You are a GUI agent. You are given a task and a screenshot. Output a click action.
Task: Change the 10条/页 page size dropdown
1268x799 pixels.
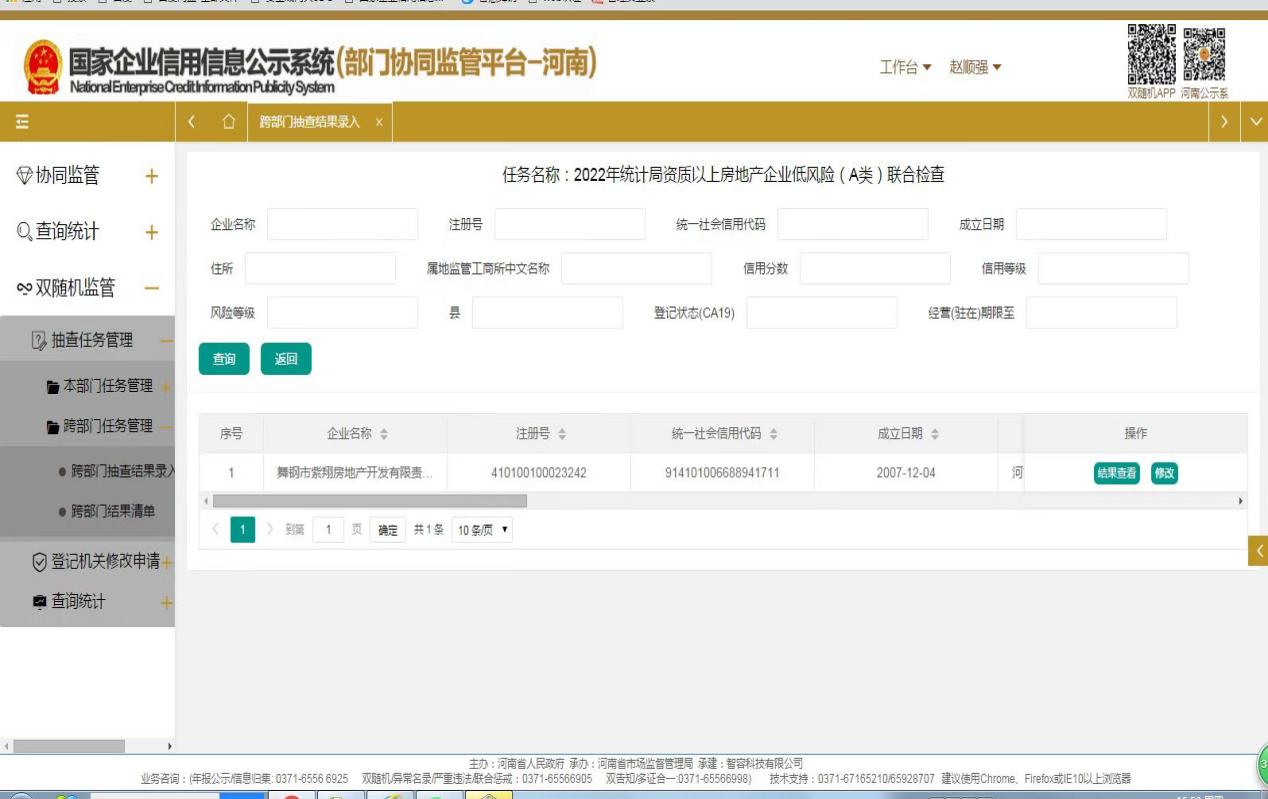(482, 531)
